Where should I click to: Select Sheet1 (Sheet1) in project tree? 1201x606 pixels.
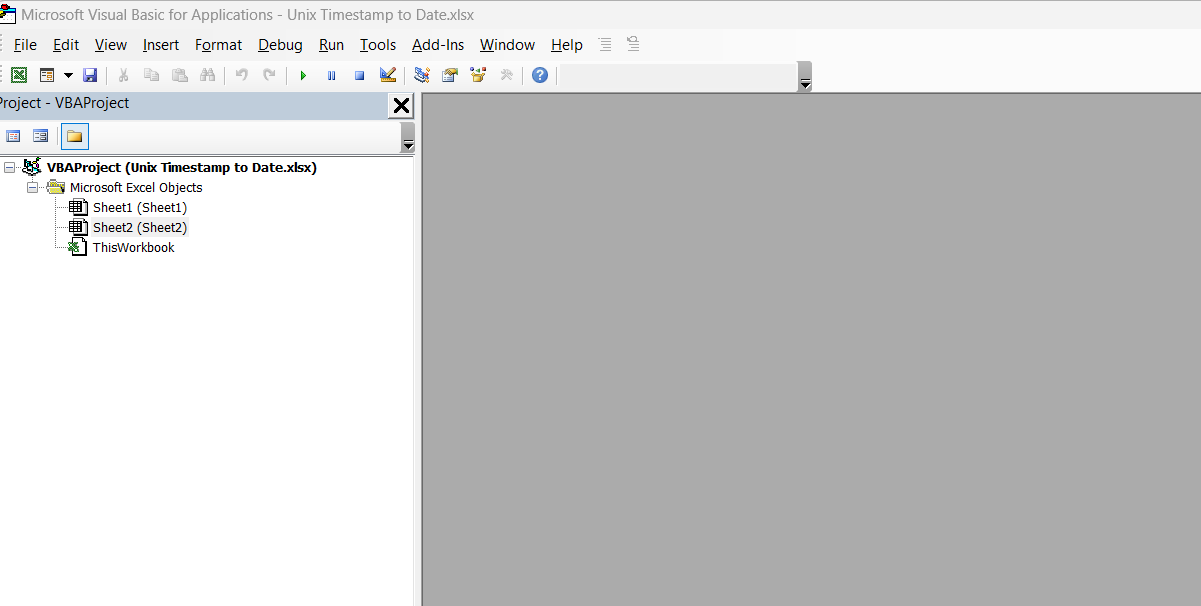pos(140,208)
